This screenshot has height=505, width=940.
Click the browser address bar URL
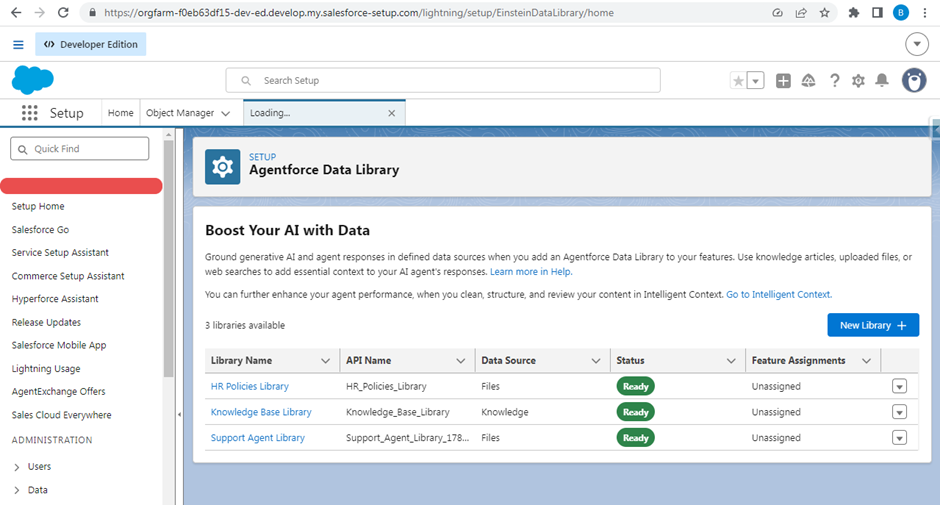point(358,13)
